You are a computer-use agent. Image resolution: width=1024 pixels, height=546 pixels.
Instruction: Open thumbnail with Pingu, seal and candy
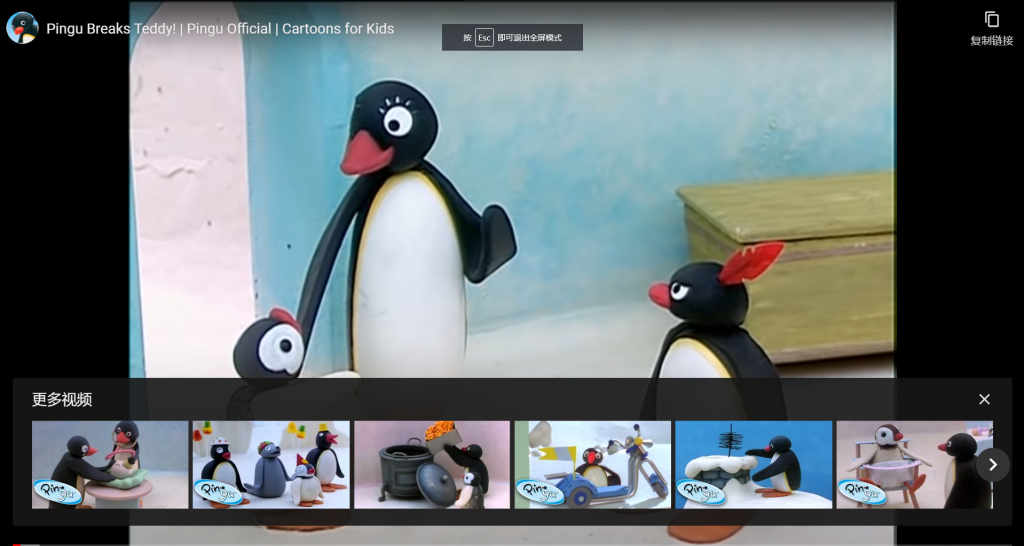271,464
